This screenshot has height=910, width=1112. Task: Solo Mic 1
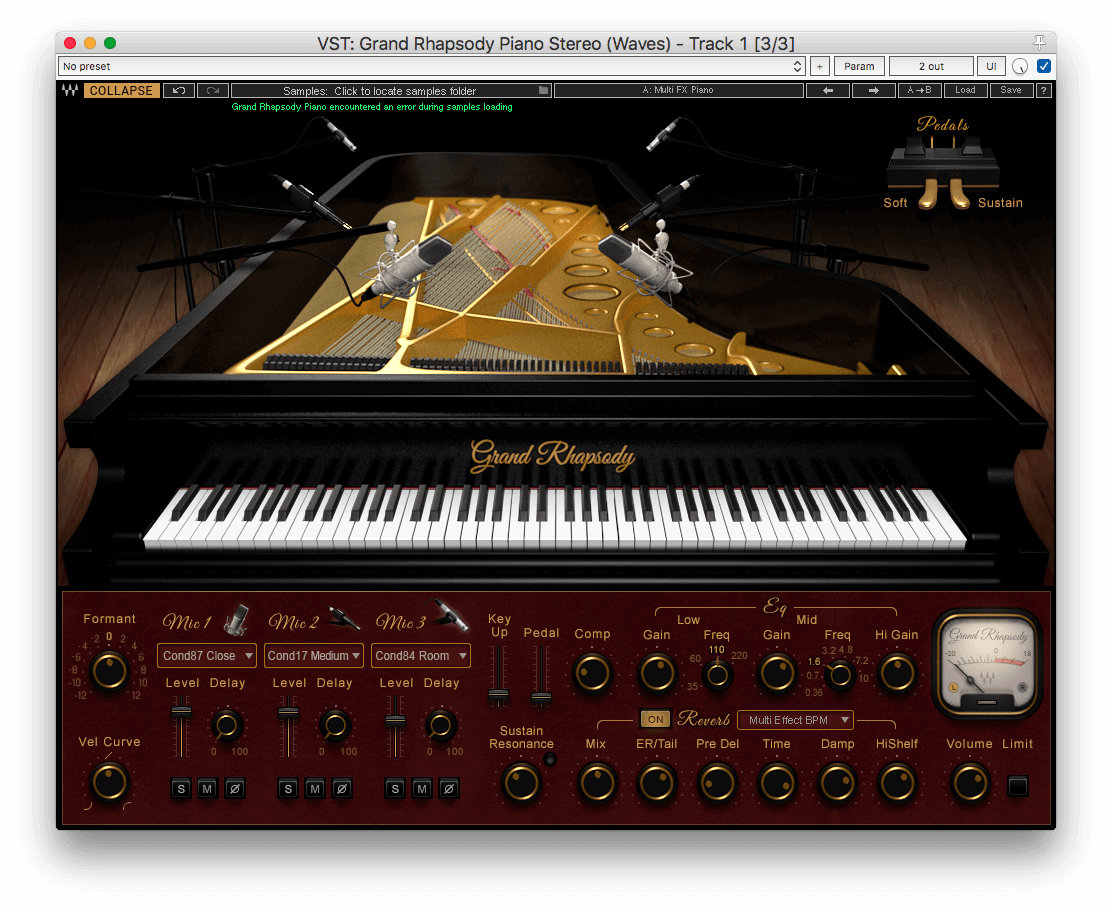tap(181, 789)
